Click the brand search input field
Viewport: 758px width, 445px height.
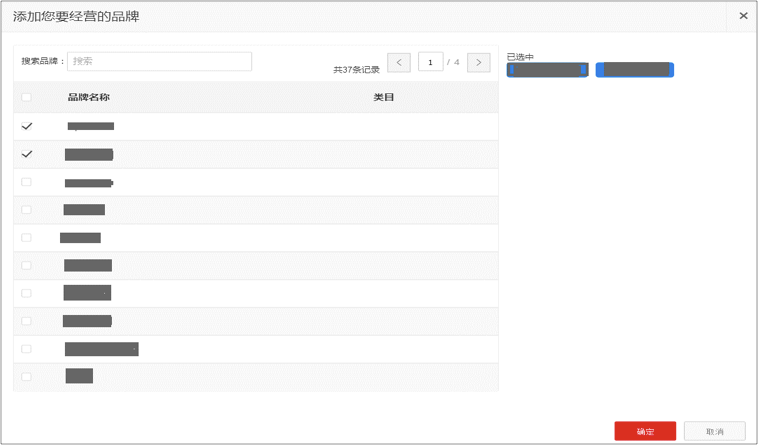coord(159,61)
